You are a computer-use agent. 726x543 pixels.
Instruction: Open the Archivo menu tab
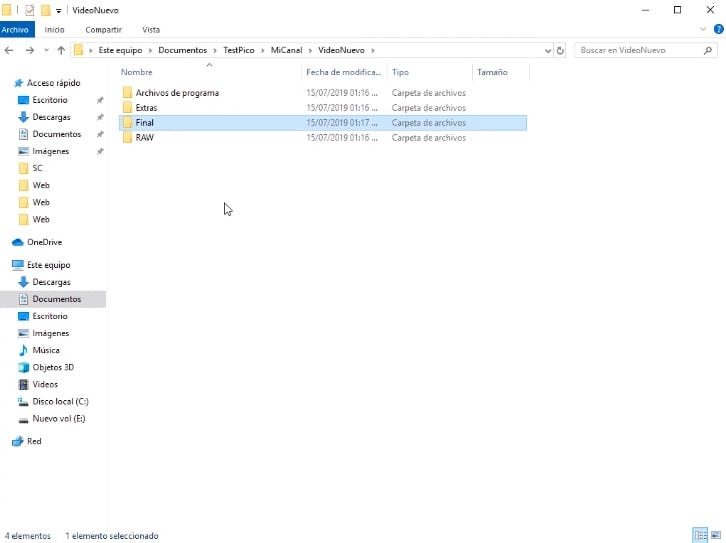15,30
